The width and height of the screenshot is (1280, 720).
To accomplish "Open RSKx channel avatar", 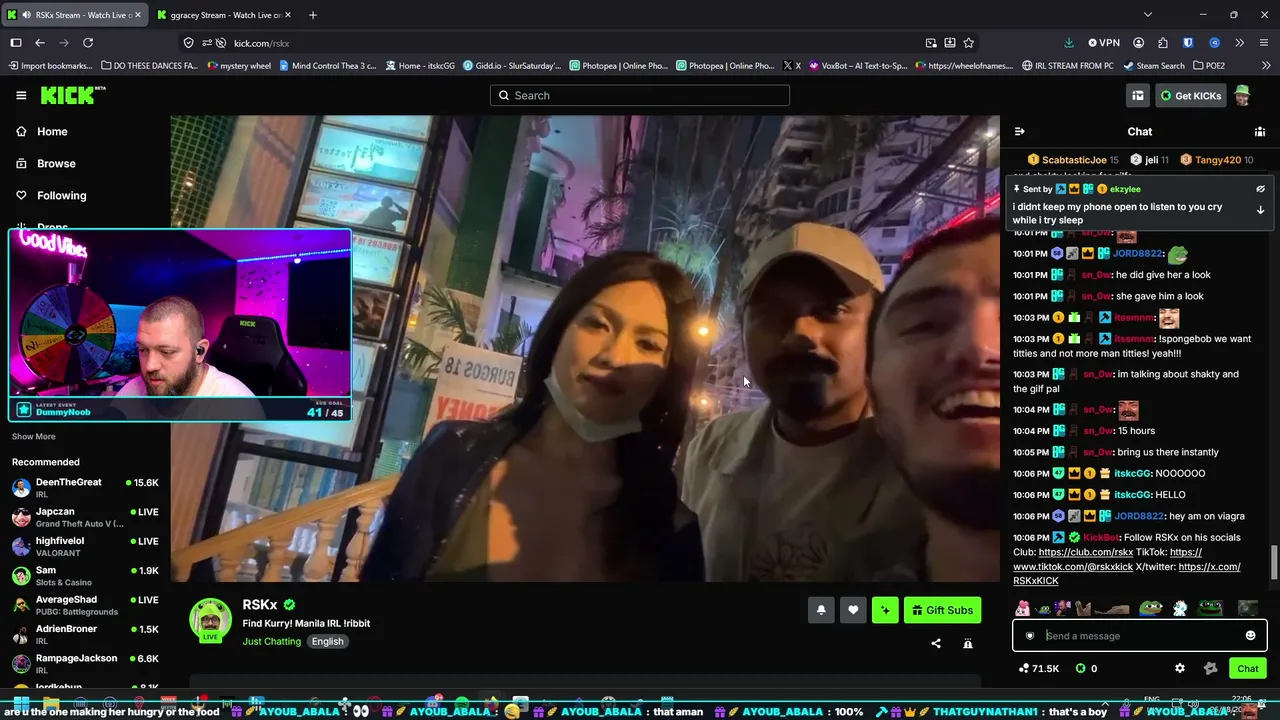I will pos(211,620).
